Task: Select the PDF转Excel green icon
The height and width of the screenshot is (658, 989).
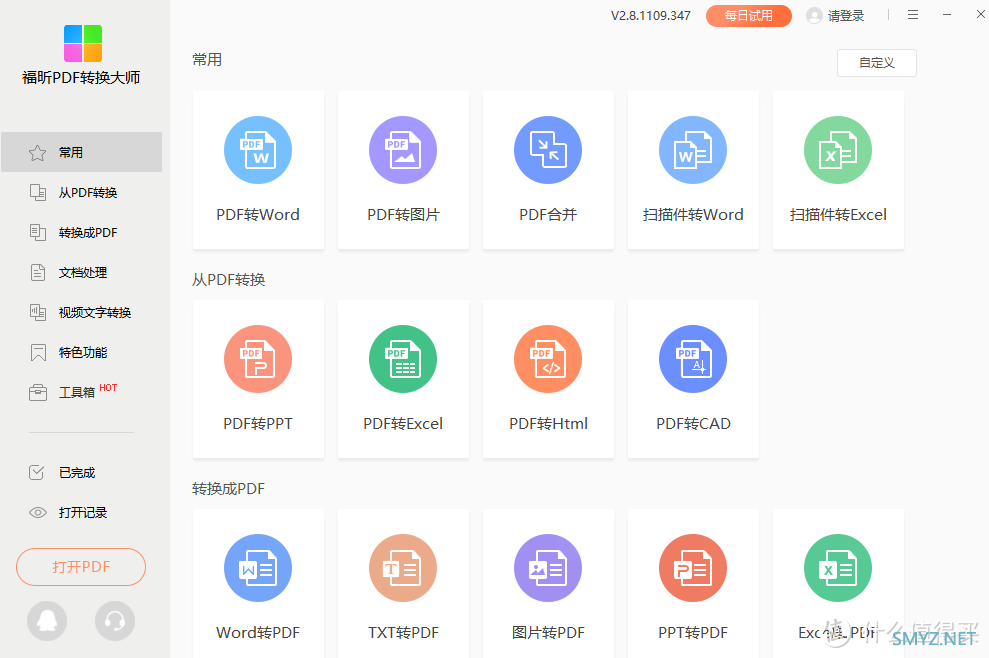Action: (403, 359)
